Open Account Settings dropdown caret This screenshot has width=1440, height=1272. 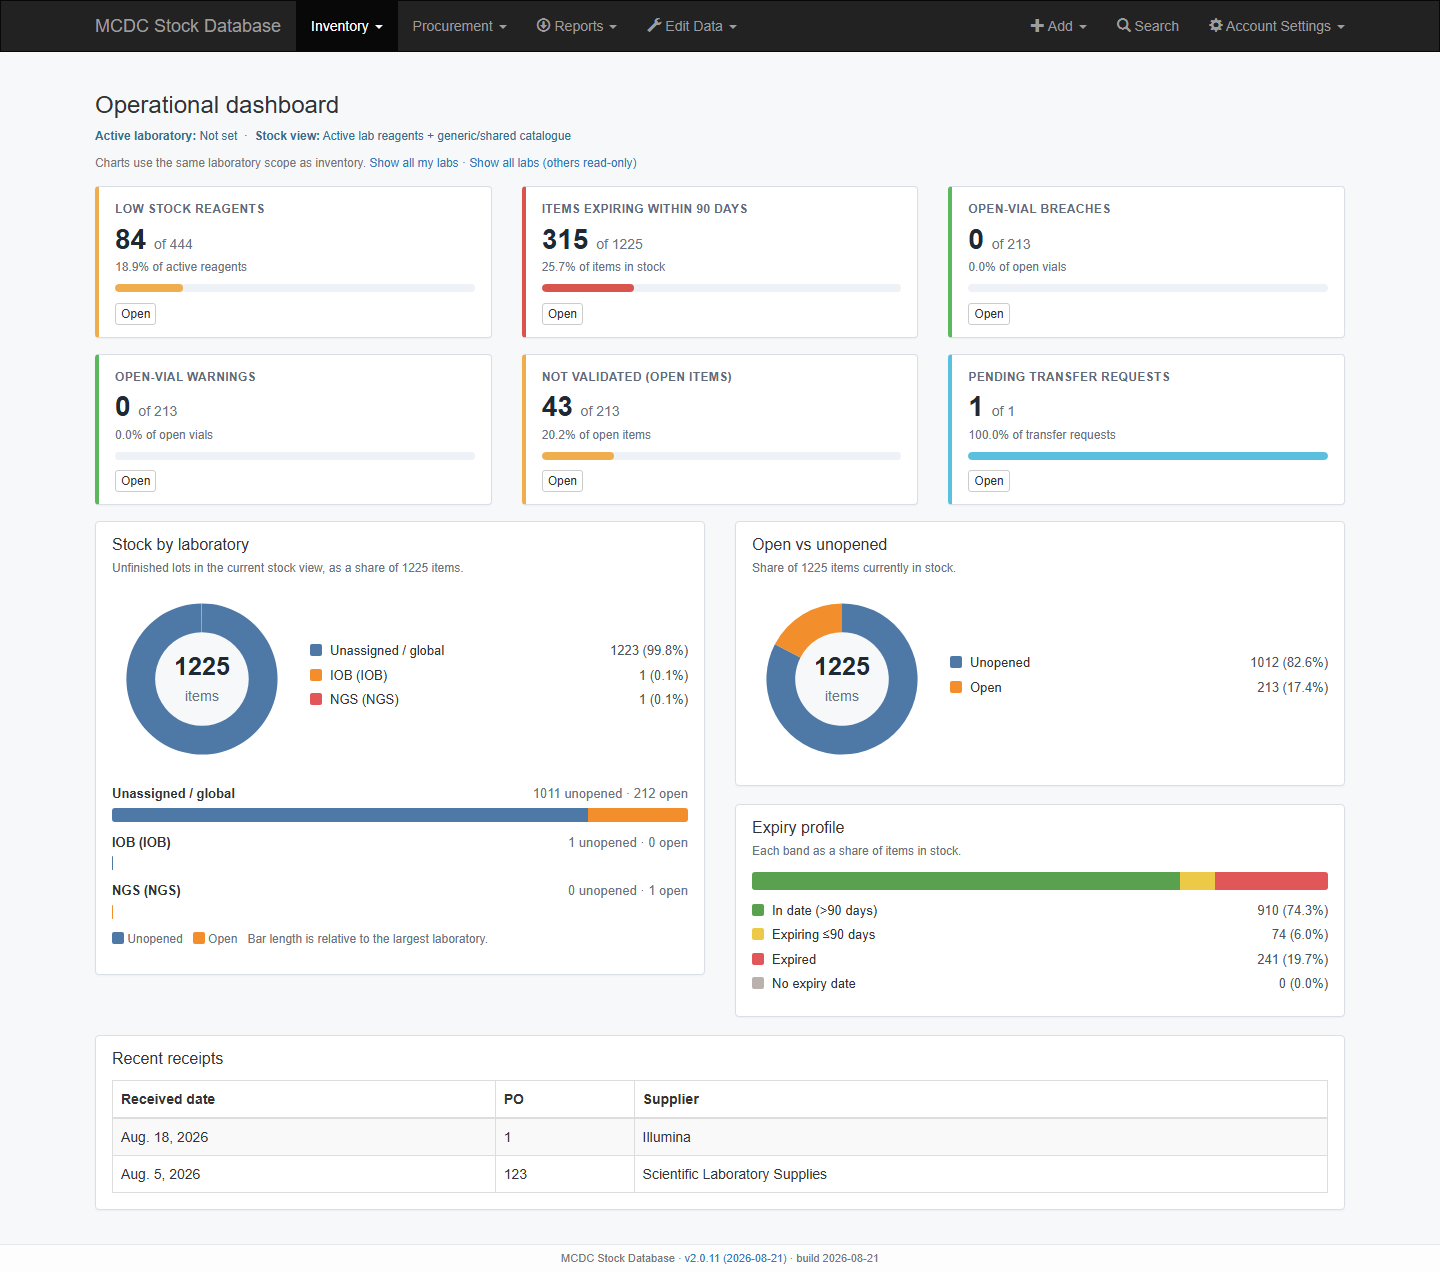[1341, 27]
